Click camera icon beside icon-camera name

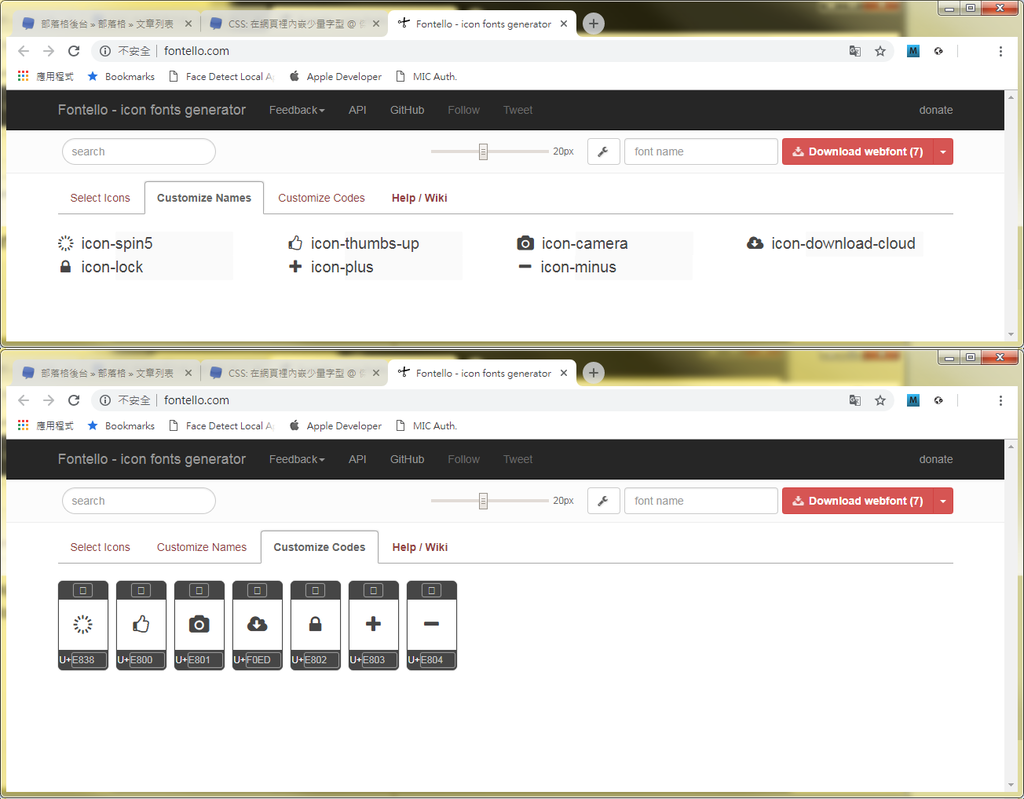[x=525, y=244]
